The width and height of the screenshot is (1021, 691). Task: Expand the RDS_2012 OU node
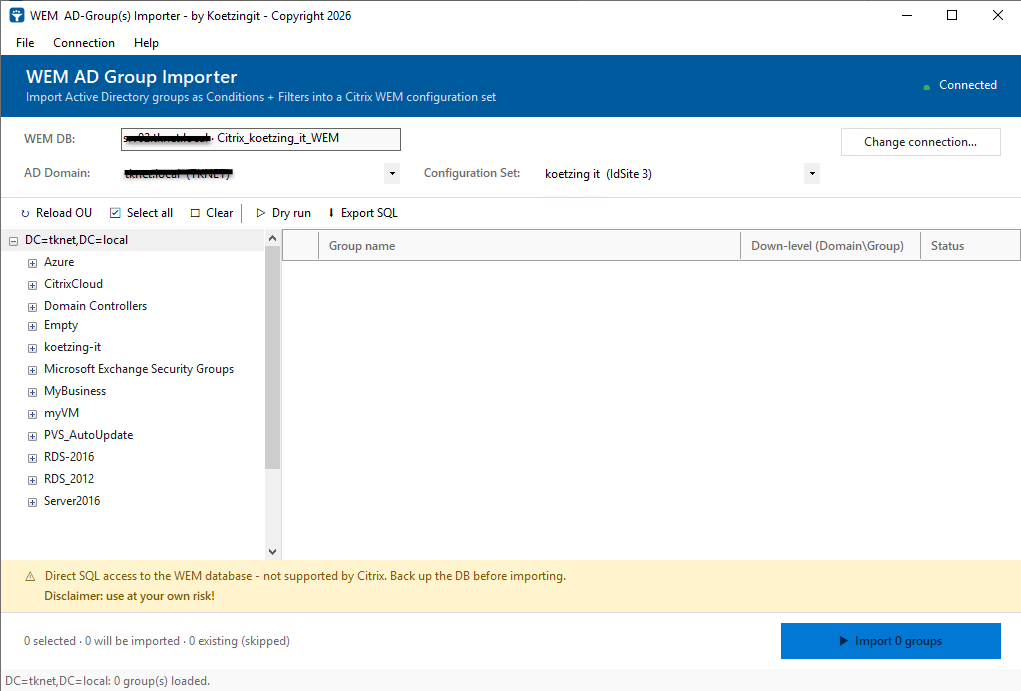32,480
